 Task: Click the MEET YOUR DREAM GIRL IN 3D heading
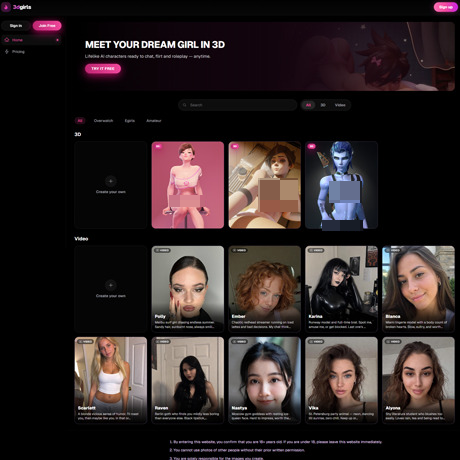(x=155, y=45)
